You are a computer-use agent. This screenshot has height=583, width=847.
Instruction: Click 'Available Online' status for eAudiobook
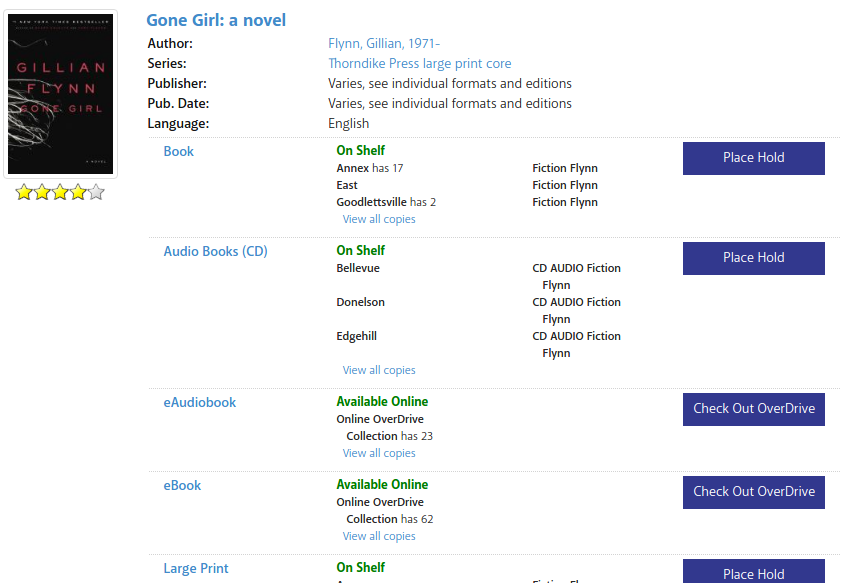coord(382,401)
